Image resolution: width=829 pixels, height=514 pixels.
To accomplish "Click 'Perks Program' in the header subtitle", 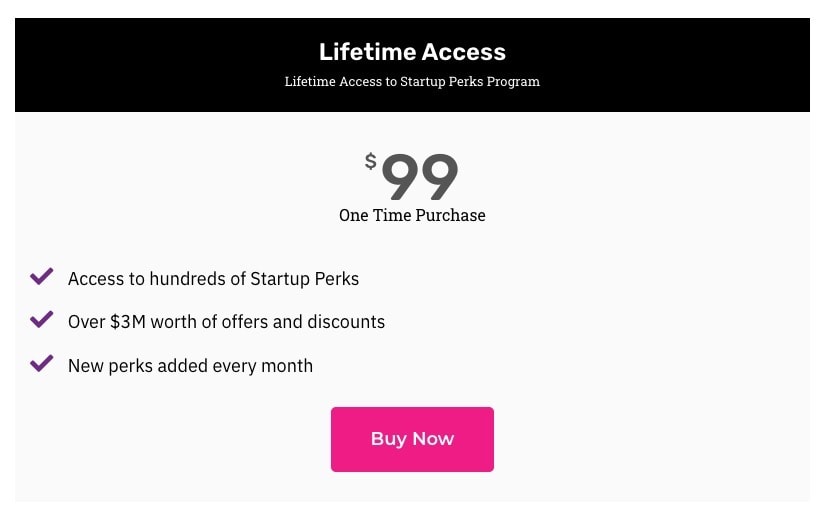I will coord(496,82).
